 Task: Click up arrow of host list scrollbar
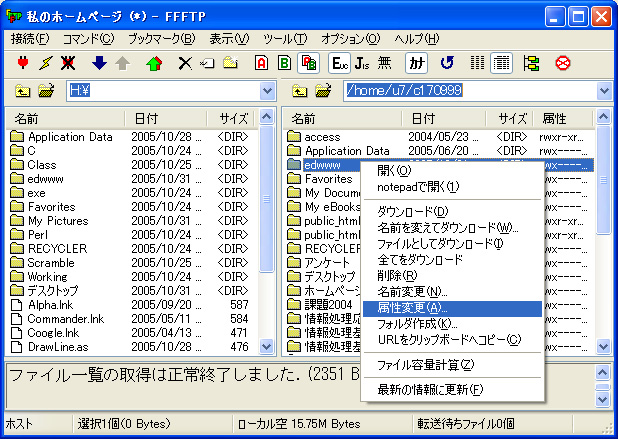(x=603, y=117)
